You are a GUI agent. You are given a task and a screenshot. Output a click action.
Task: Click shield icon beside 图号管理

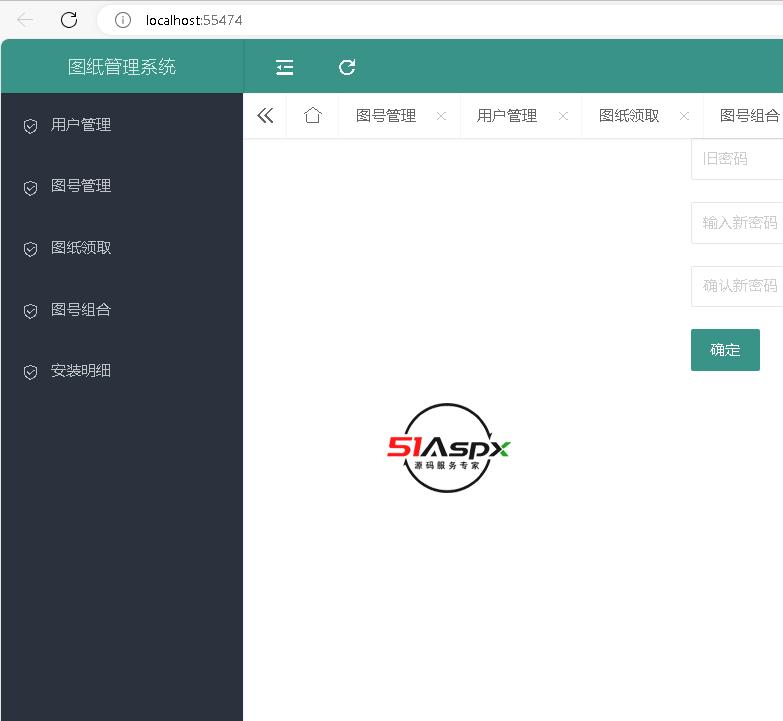(x=30, y=188)
